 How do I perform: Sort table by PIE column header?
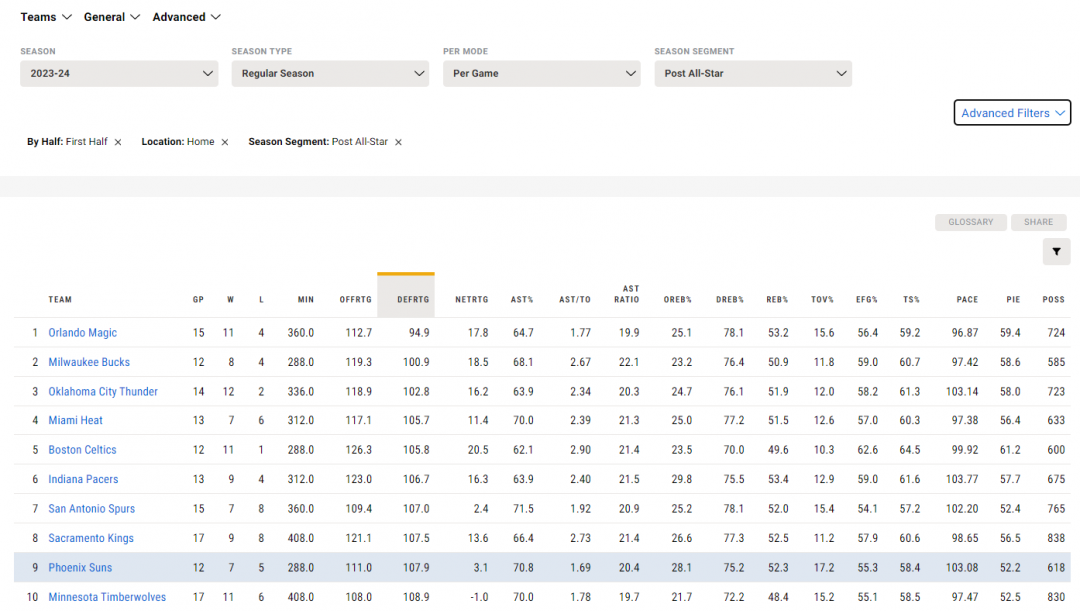pos(1013,300)
